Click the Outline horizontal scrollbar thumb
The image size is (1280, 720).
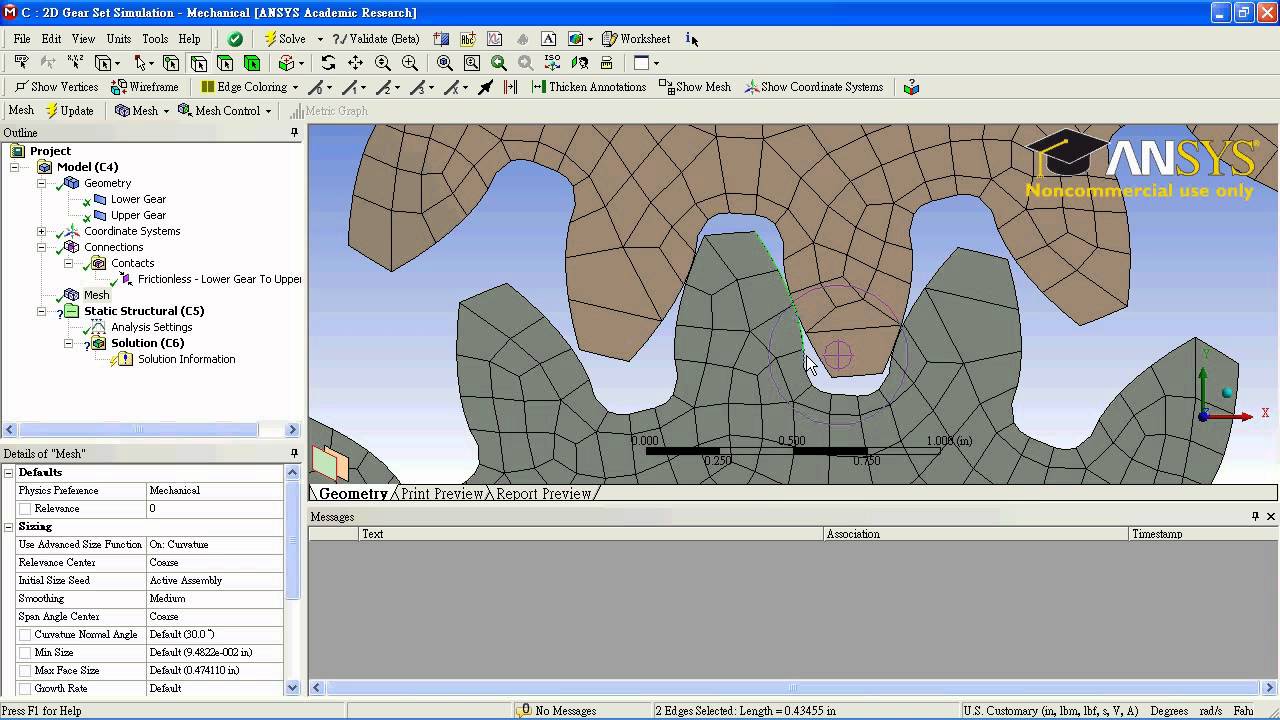pyautogui.click(x=138, y=430)
